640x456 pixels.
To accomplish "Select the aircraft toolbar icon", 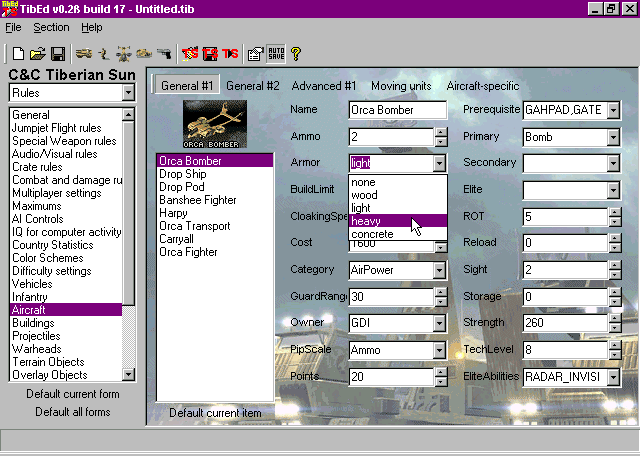I will [x=124, y=53].
